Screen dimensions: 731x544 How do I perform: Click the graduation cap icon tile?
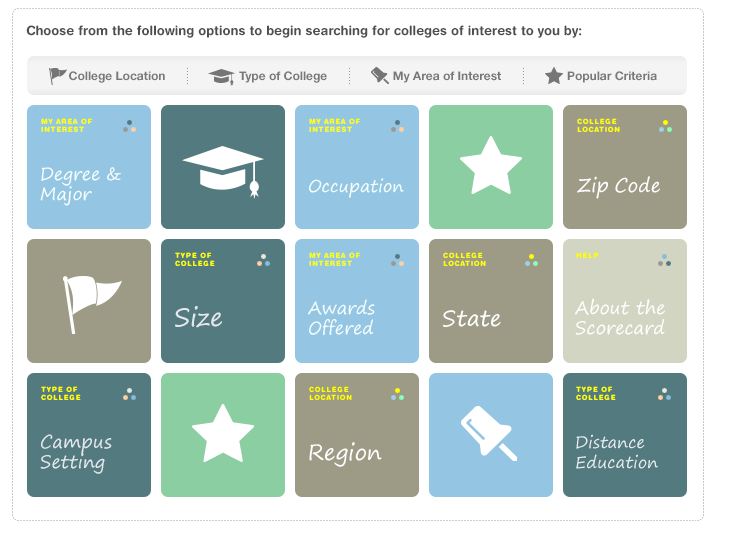(223, 167)
